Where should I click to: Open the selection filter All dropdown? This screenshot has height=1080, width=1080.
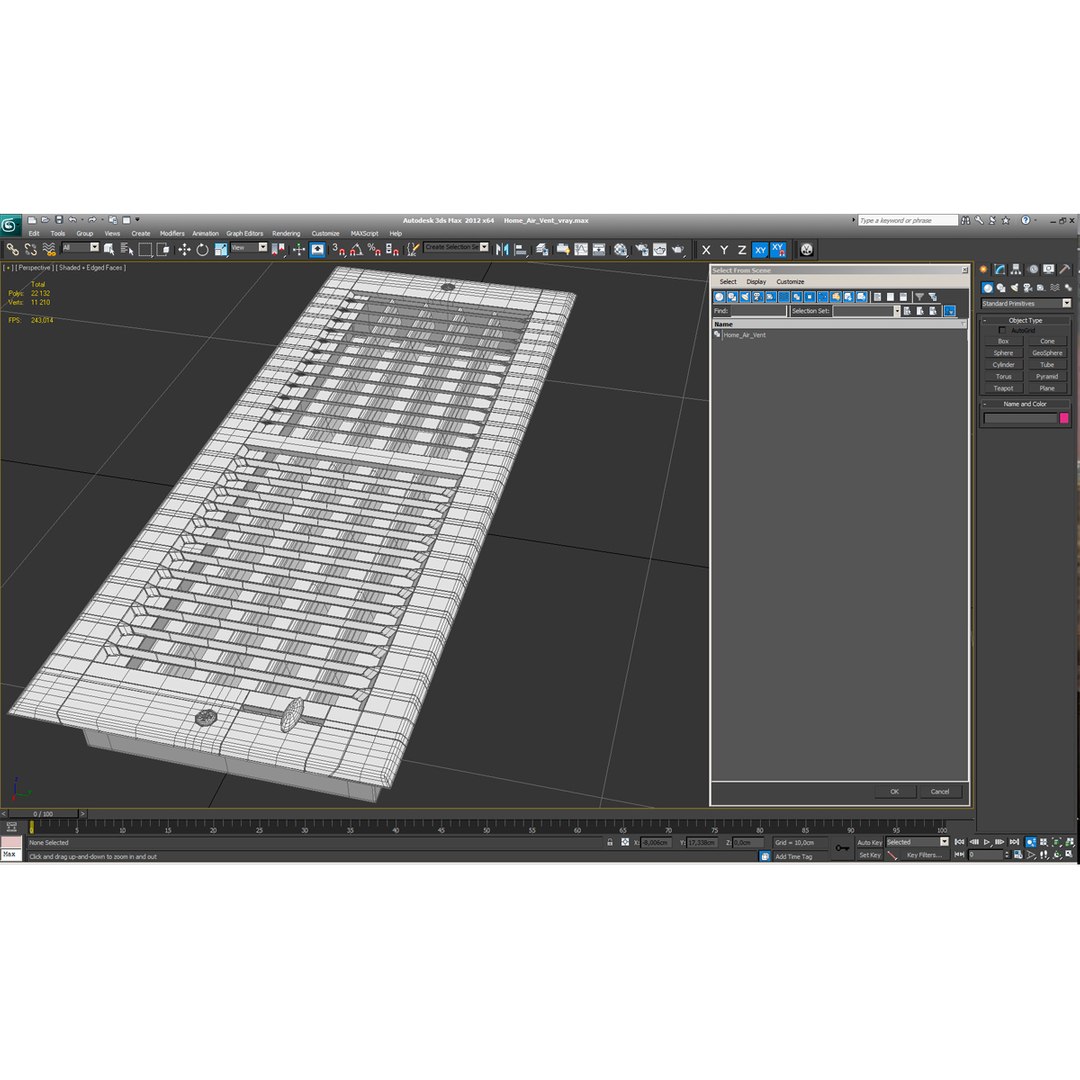point(80,248)
